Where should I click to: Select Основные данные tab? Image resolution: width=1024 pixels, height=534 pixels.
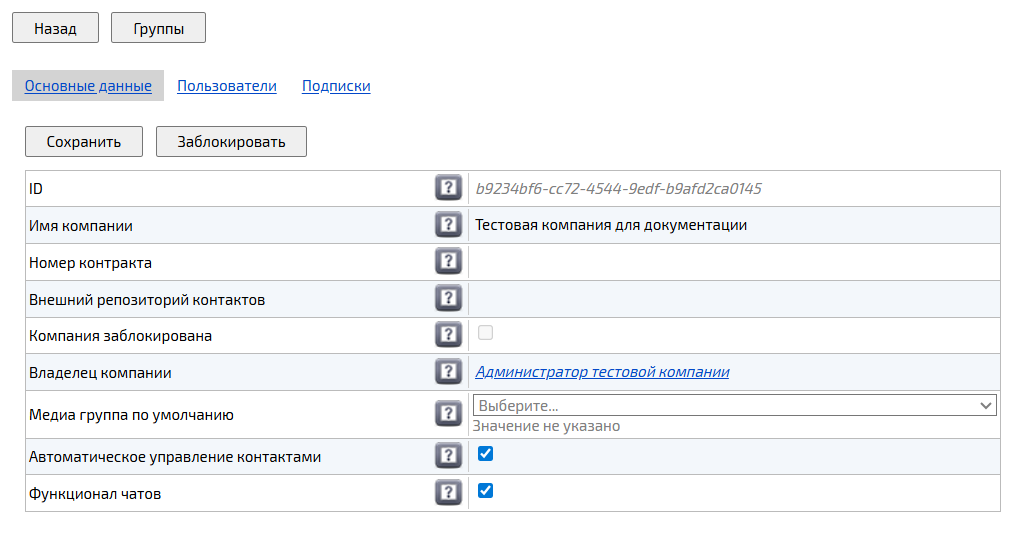coord(88,86)
